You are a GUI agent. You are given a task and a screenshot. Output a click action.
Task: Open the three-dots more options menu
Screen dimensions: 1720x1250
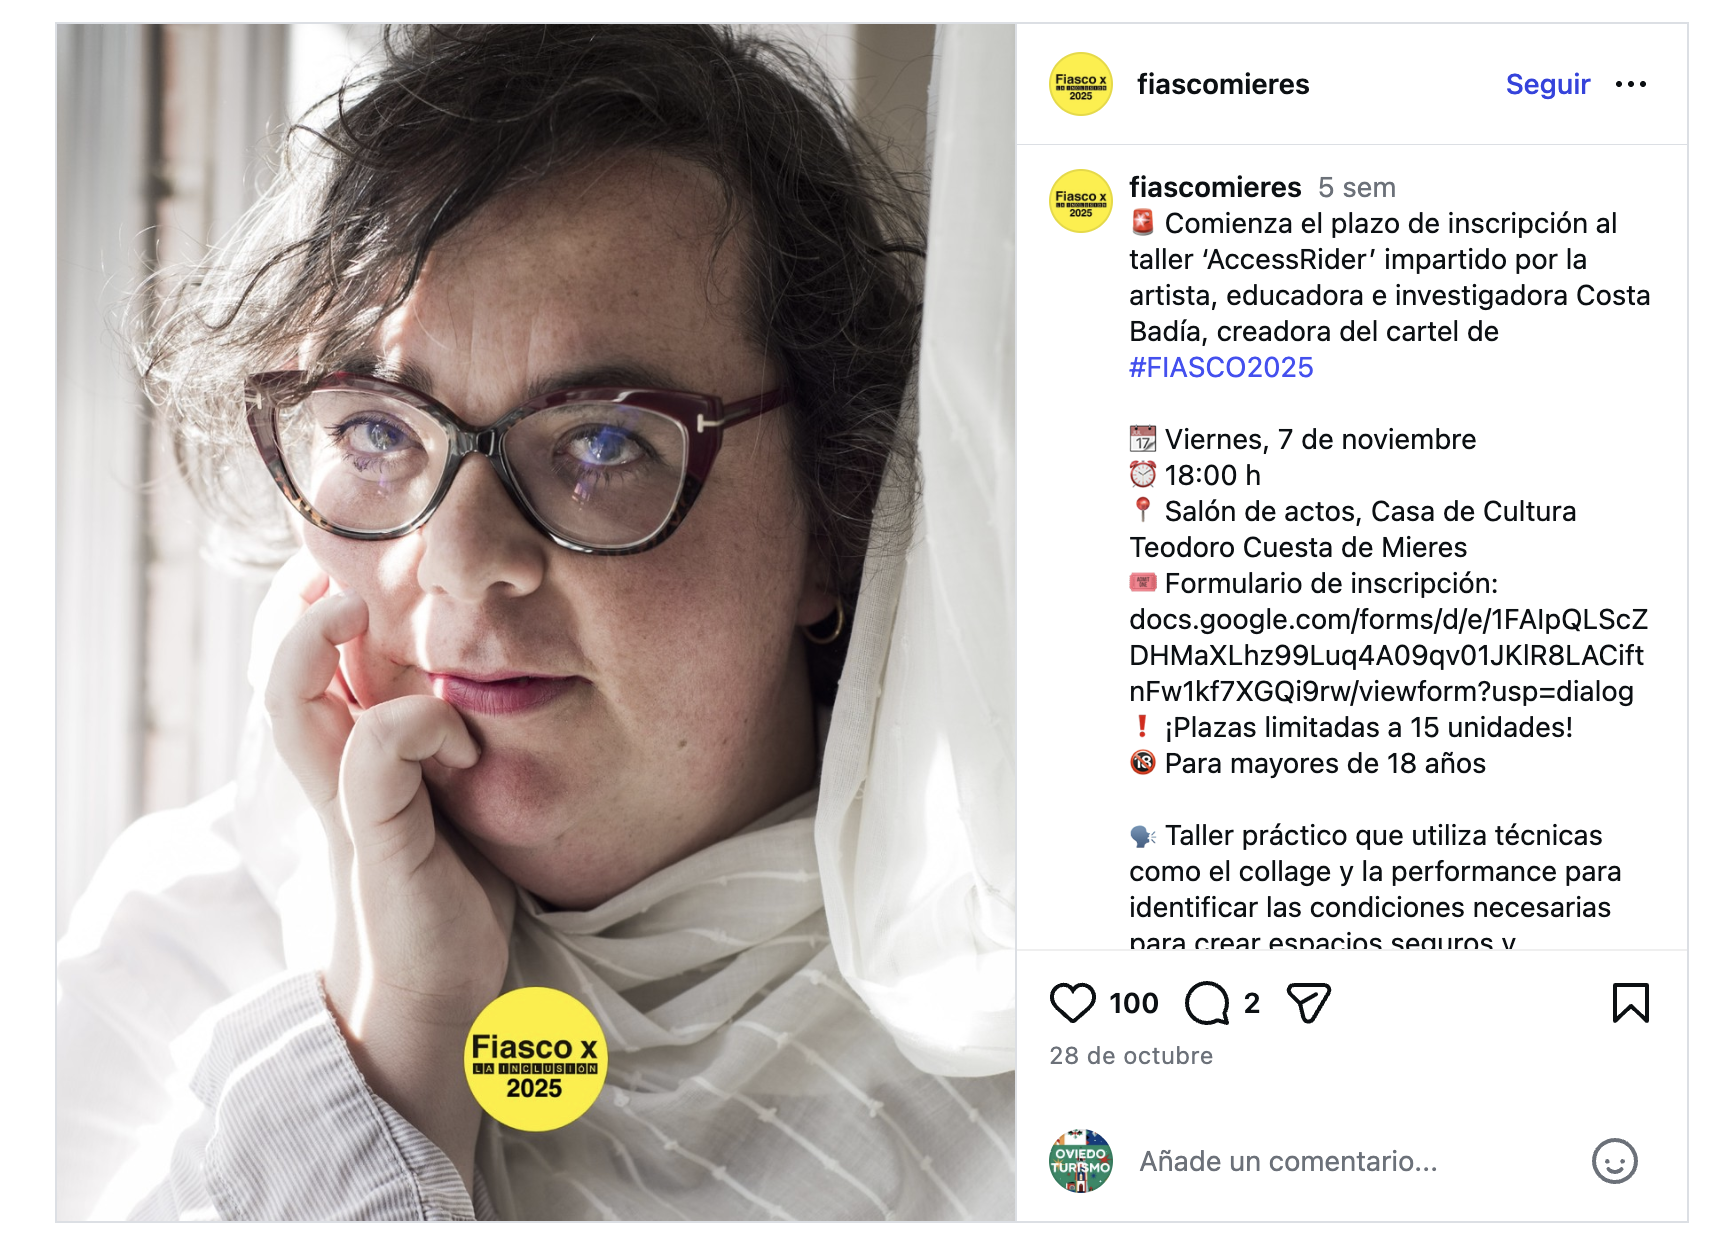pos(1631,85)
